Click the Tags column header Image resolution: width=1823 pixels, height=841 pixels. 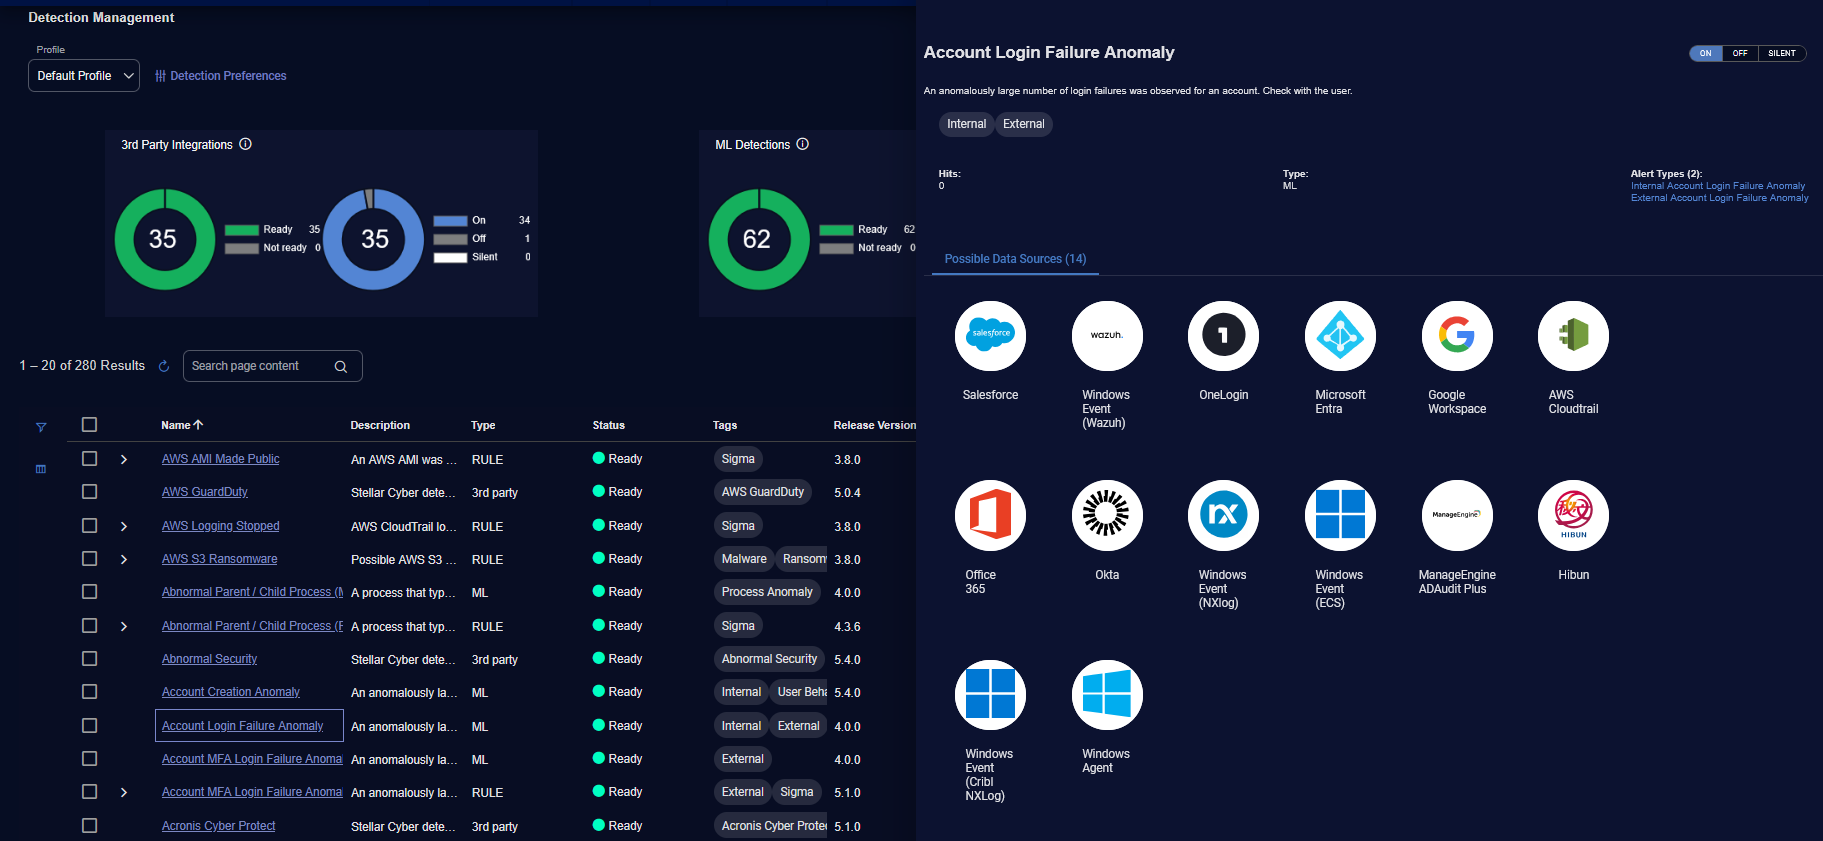[x=725, y=425]
